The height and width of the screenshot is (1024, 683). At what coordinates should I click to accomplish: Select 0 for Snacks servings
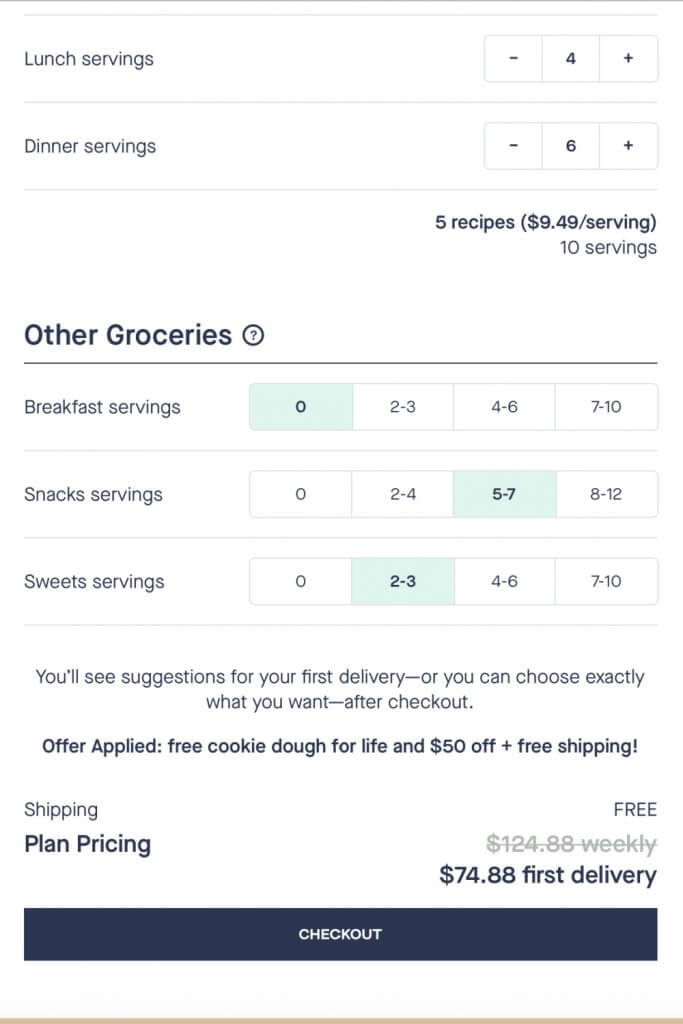coord(301,494)
